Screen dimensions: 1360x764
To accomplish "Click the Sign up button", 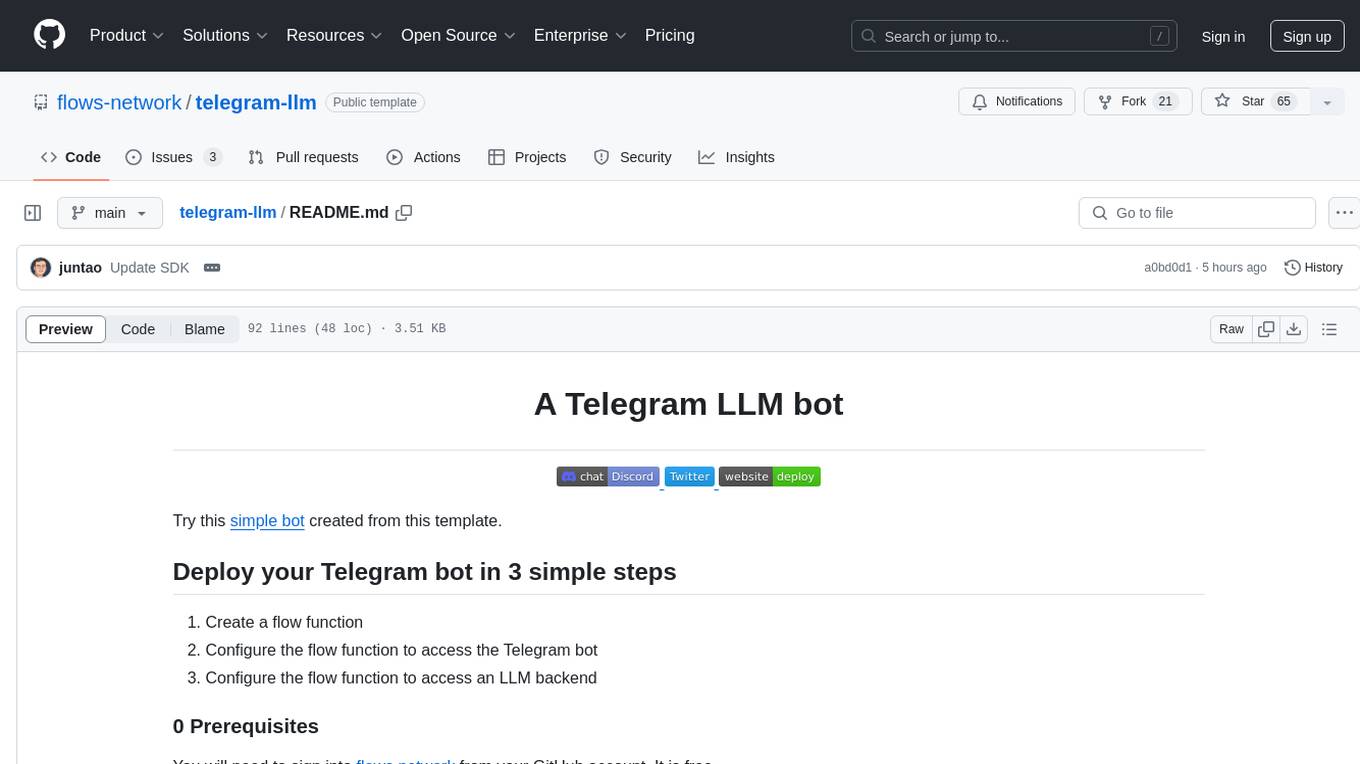I will pyautogui.click(x=1307, y=36).
